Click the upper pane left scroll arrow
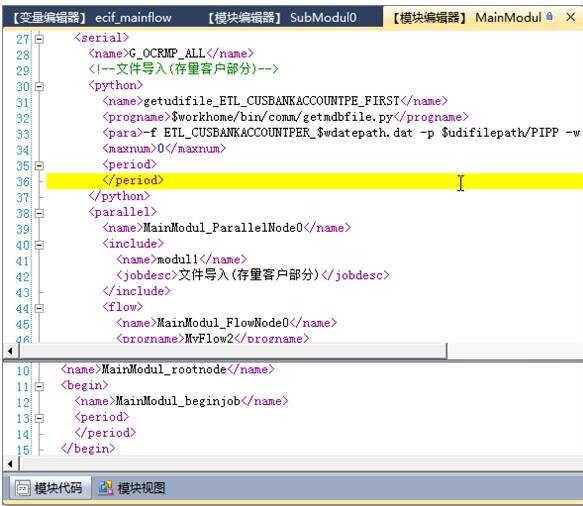The width and height of the screenshot is (583, 506). (10, 351)
